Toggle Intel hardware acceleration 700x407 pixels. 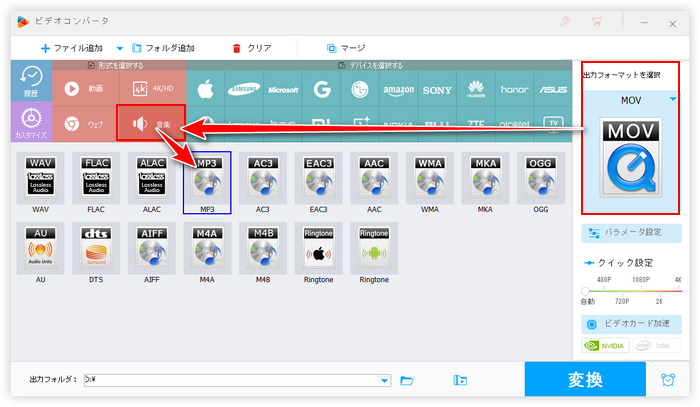pos(656,347)
